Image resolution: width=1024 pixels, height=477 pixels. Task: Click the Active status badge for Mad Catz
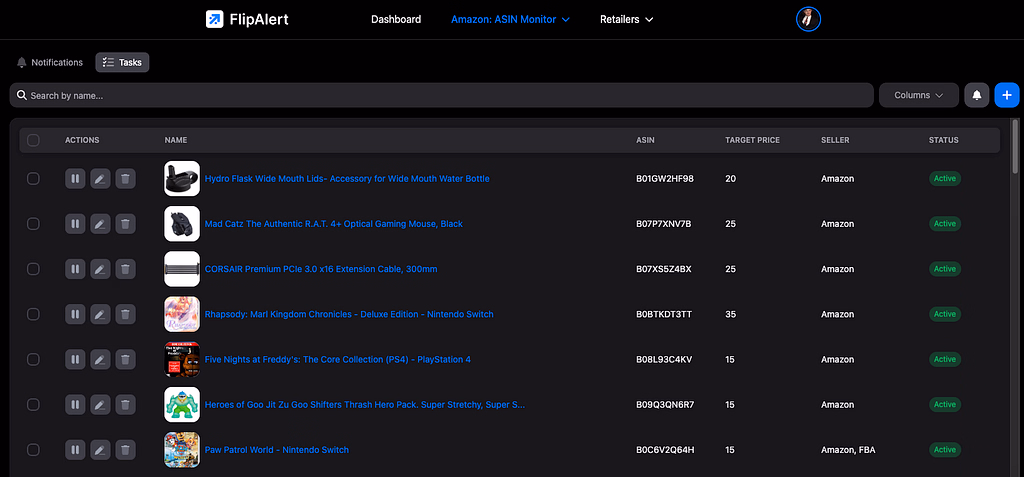coord(944,223)
